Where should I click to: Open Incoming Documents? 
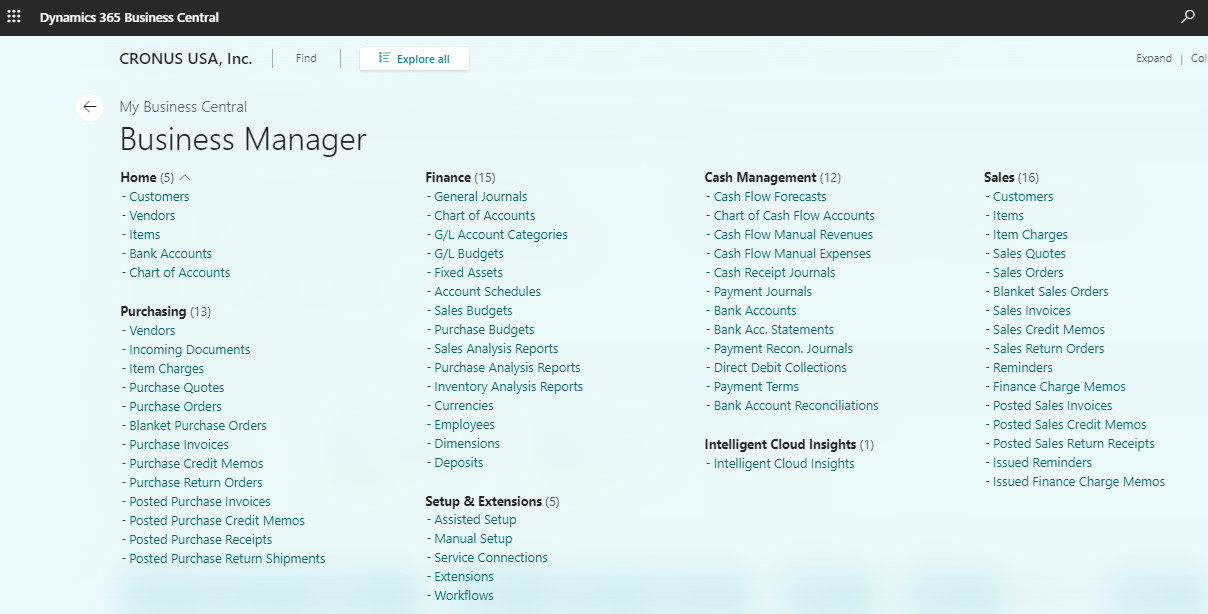(x=189, y=350)
